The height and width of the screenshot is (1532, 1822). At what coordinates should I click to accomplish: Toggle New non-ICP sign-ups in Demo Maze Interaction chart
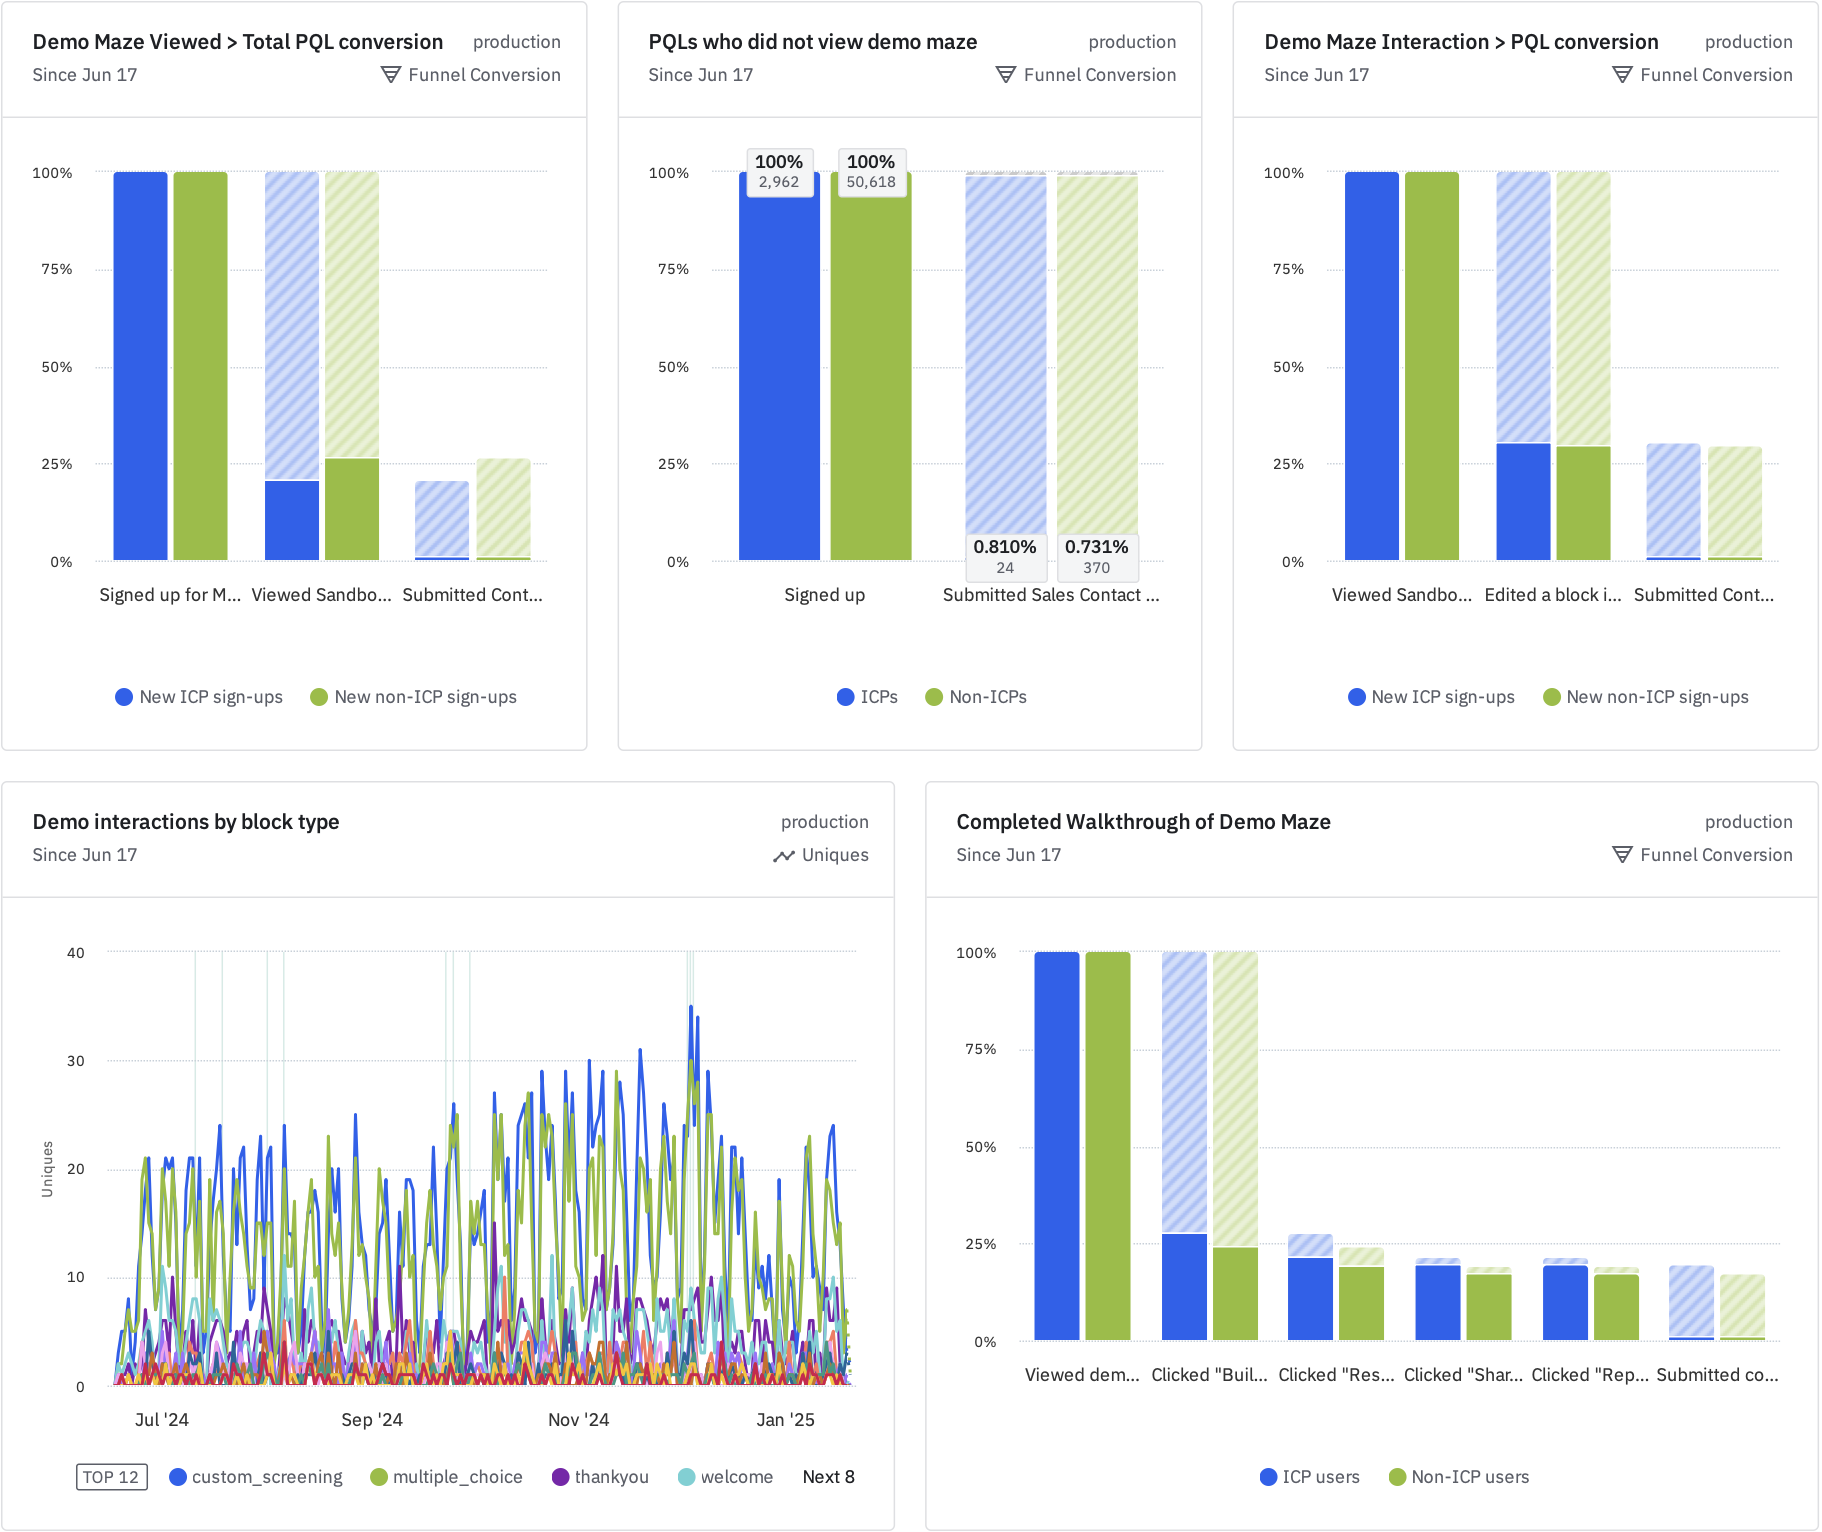pos(1646,697)
